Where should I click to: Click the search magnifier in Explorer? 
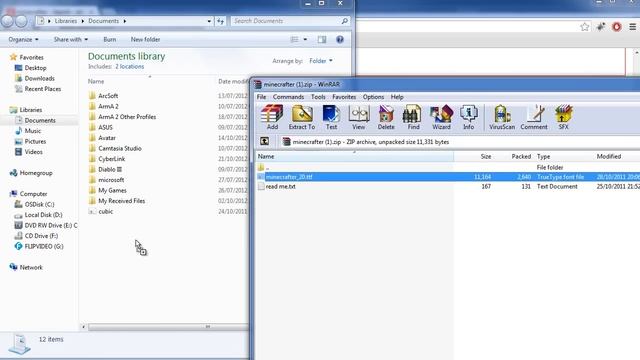click(344, 21)
